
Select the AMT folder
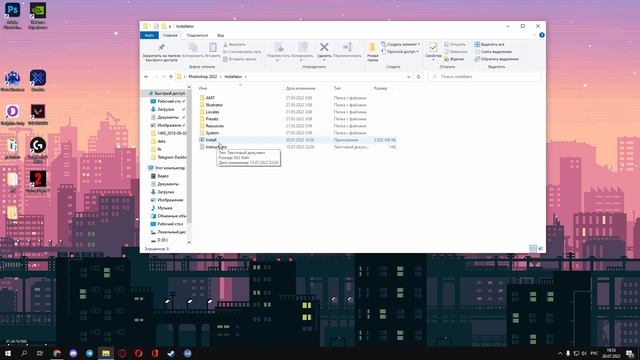(210, 98)
